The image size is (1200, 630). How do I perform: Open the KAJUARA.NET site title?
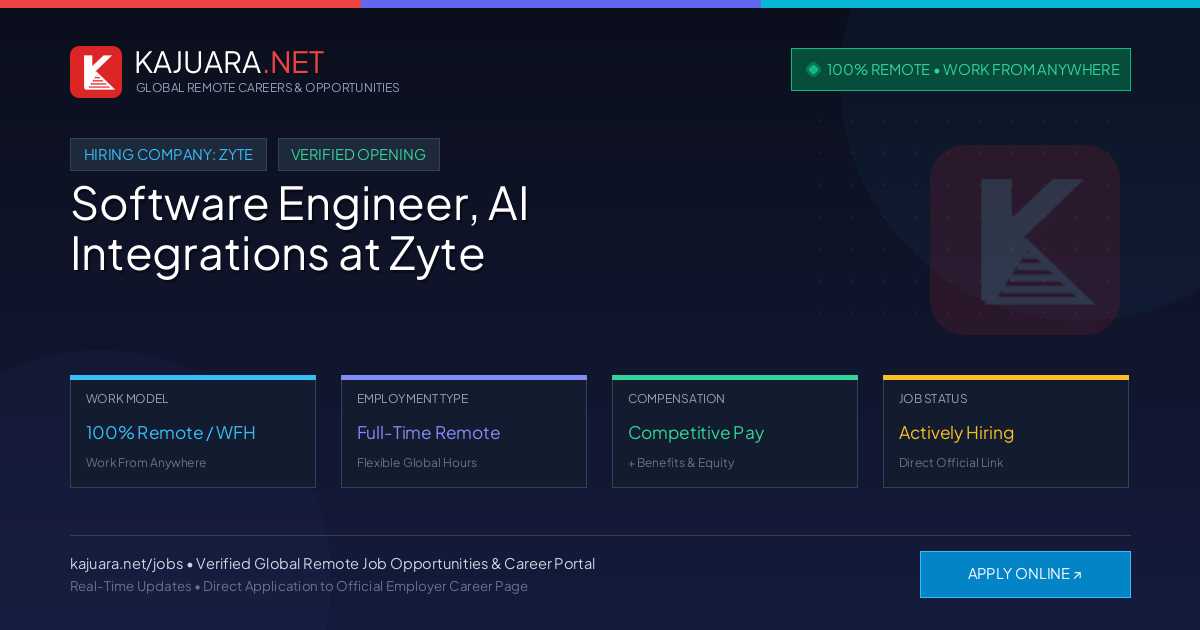229,62
